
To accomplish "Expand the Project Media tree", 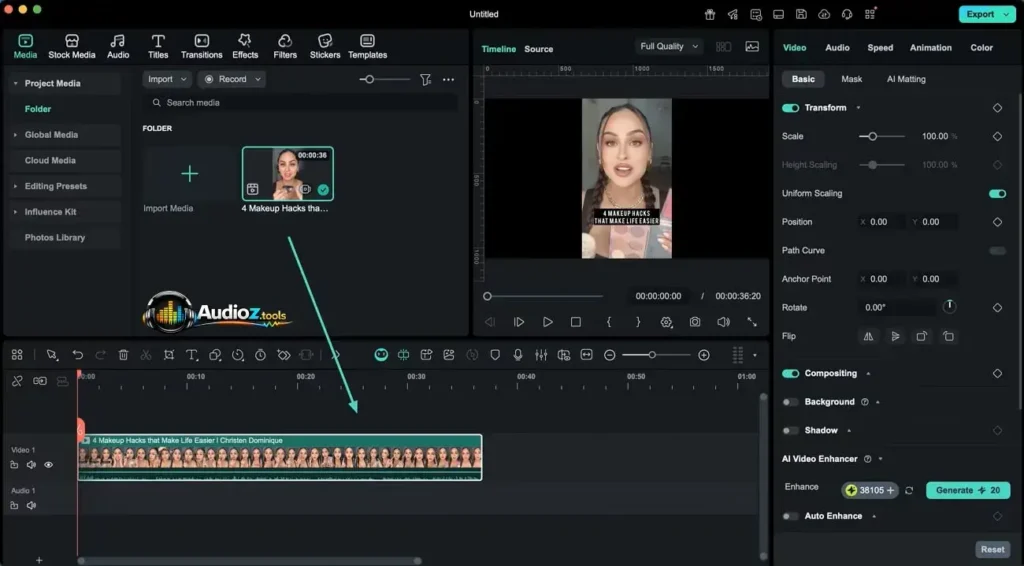I will coord(16,84).
